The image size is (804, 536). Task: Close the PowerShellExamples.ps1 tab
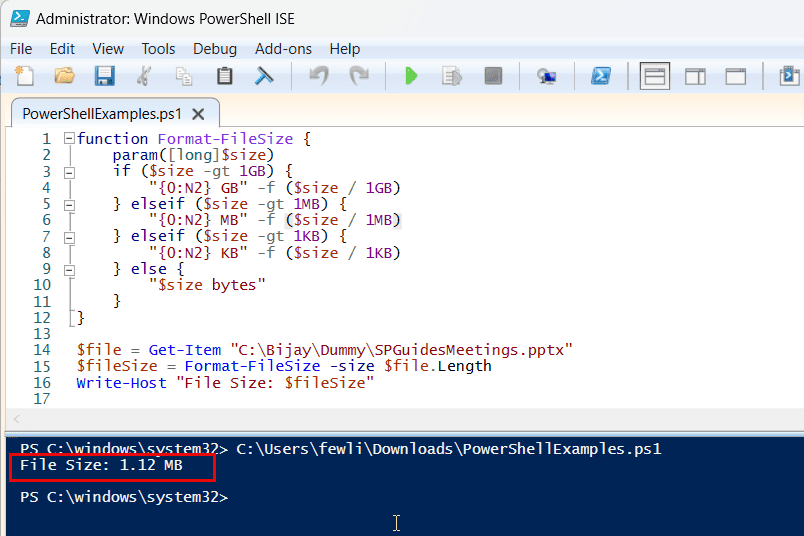pos(198,114)
